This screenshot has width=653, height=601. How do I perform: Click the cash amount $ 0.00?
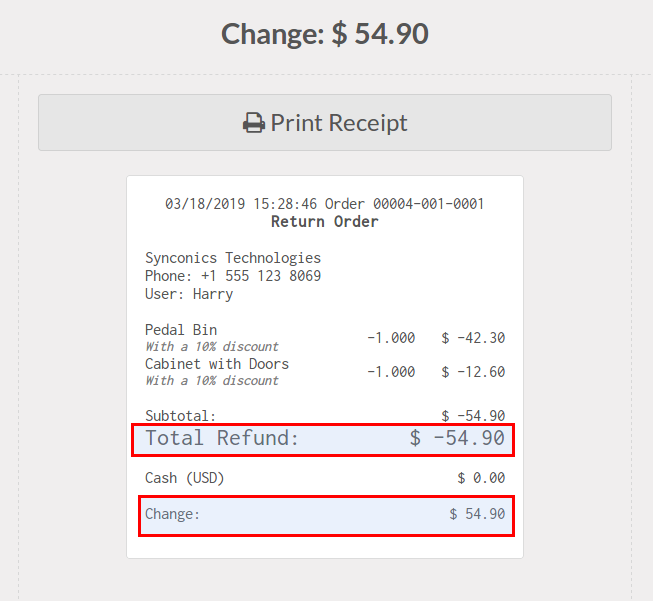(481, 478)
